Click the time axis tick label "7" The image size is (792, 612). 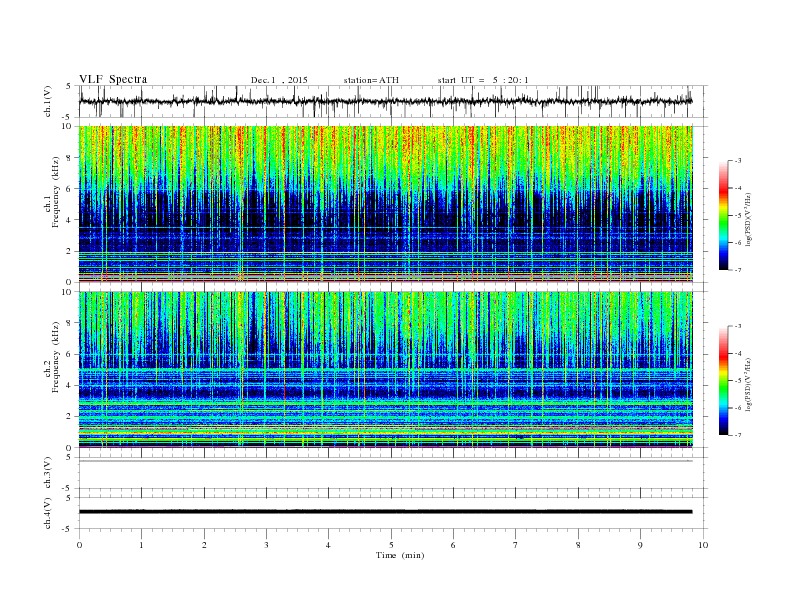tap(516, 545)
